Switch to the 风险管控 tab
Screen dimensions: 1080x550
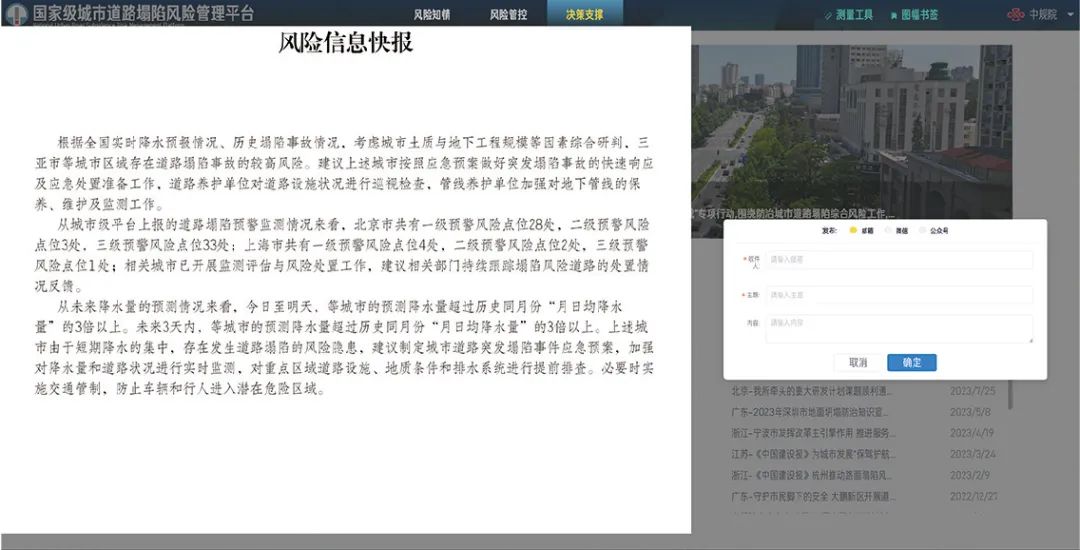pyautogui.click(x=507, y=15)
